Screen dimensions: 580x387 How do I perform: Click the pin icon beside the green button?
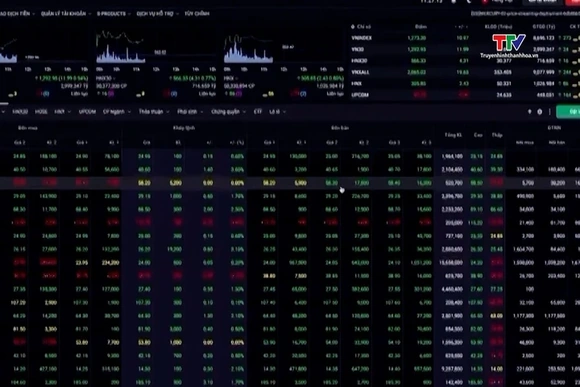tap(529, 112)
